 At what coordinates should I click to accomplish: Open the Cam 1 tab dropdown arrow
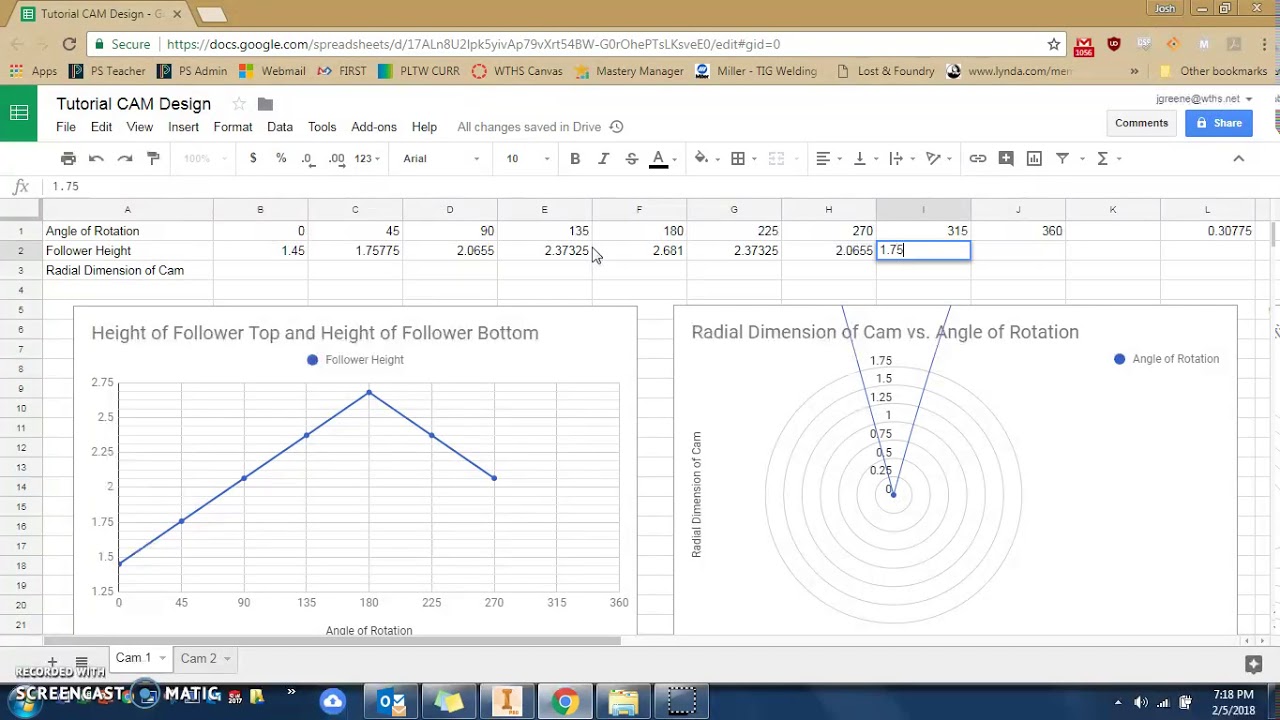click(x=161, y=659)
